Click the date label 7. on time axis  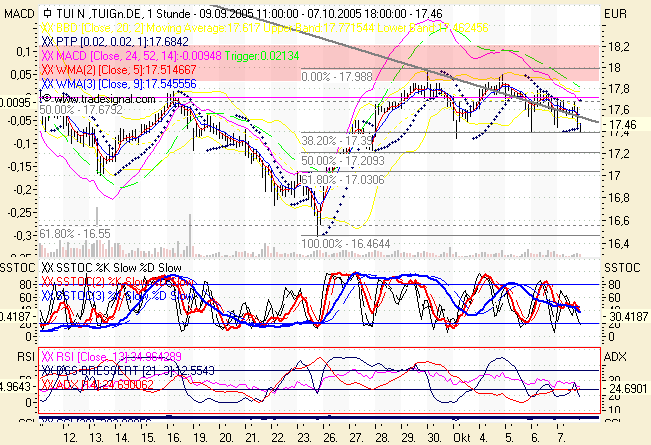pos(561,438)
